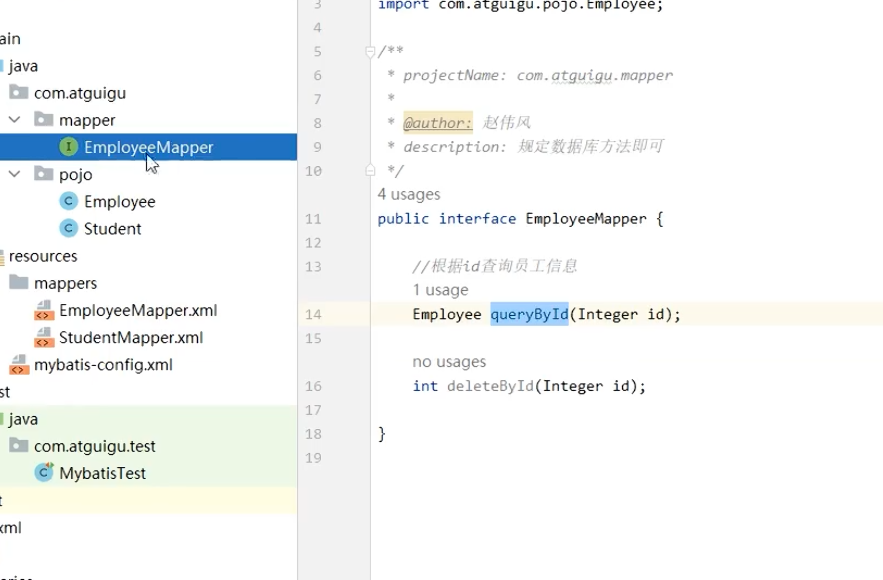Click the mappers folder icon
Viewport: 883px width, 580px height.
[19, 283]
